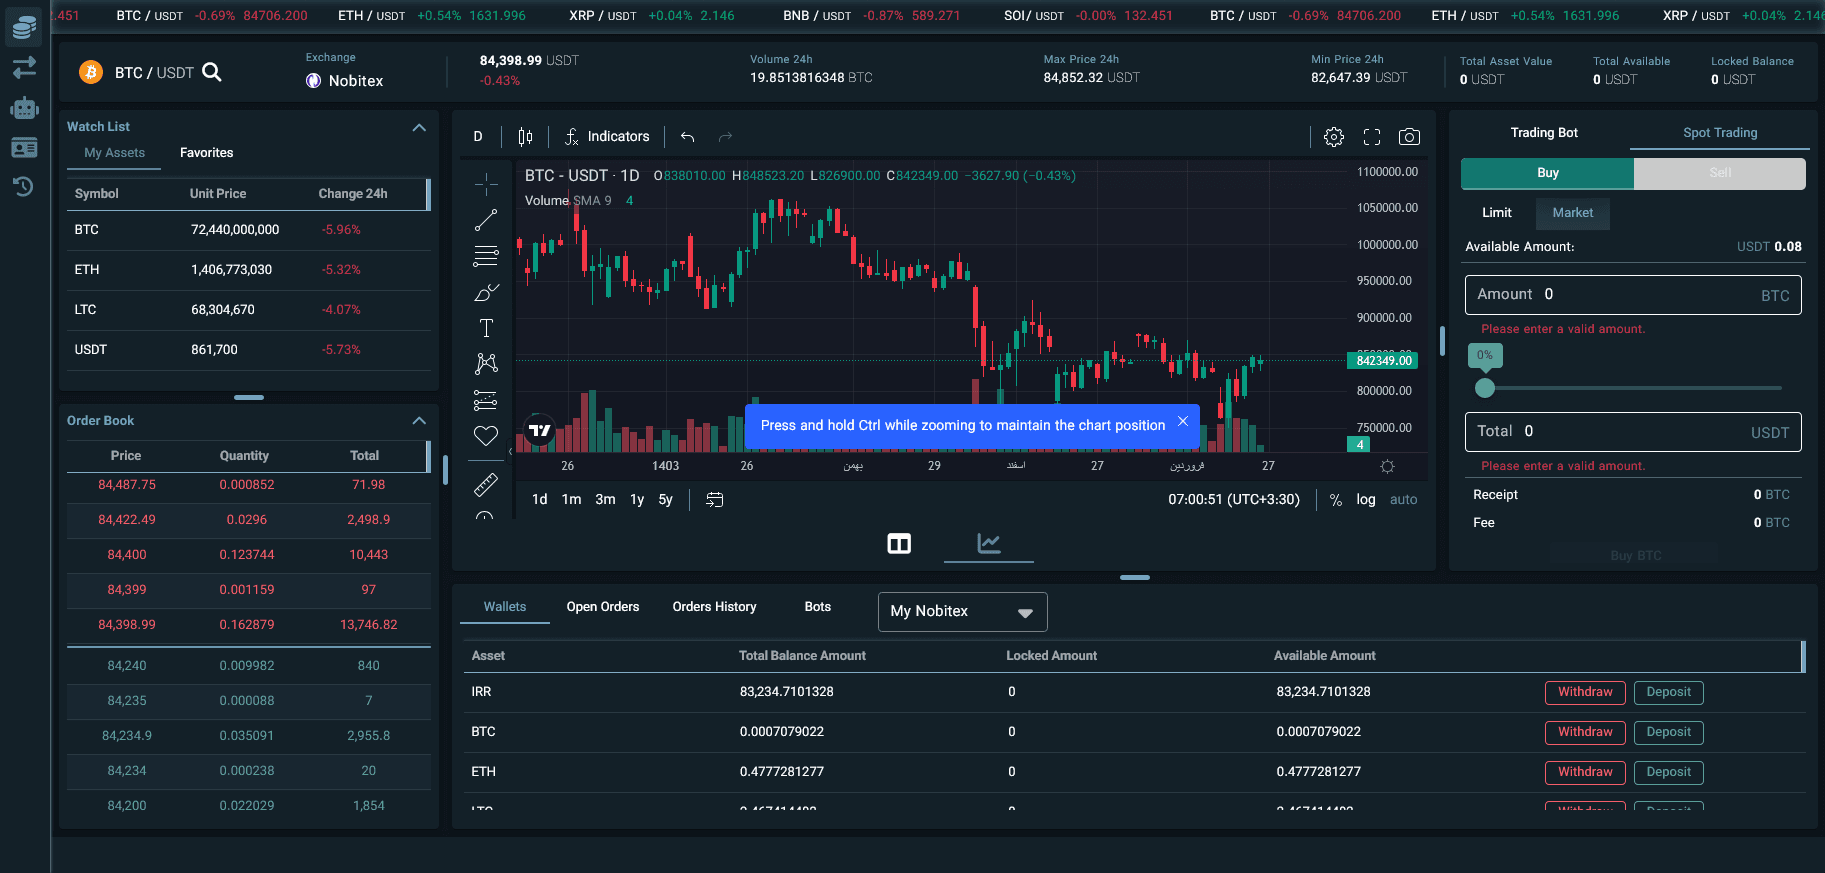1825x873 pixels.
Task: Set chart range to 3m
Action: pyautogui.click(x=605, y=500)
